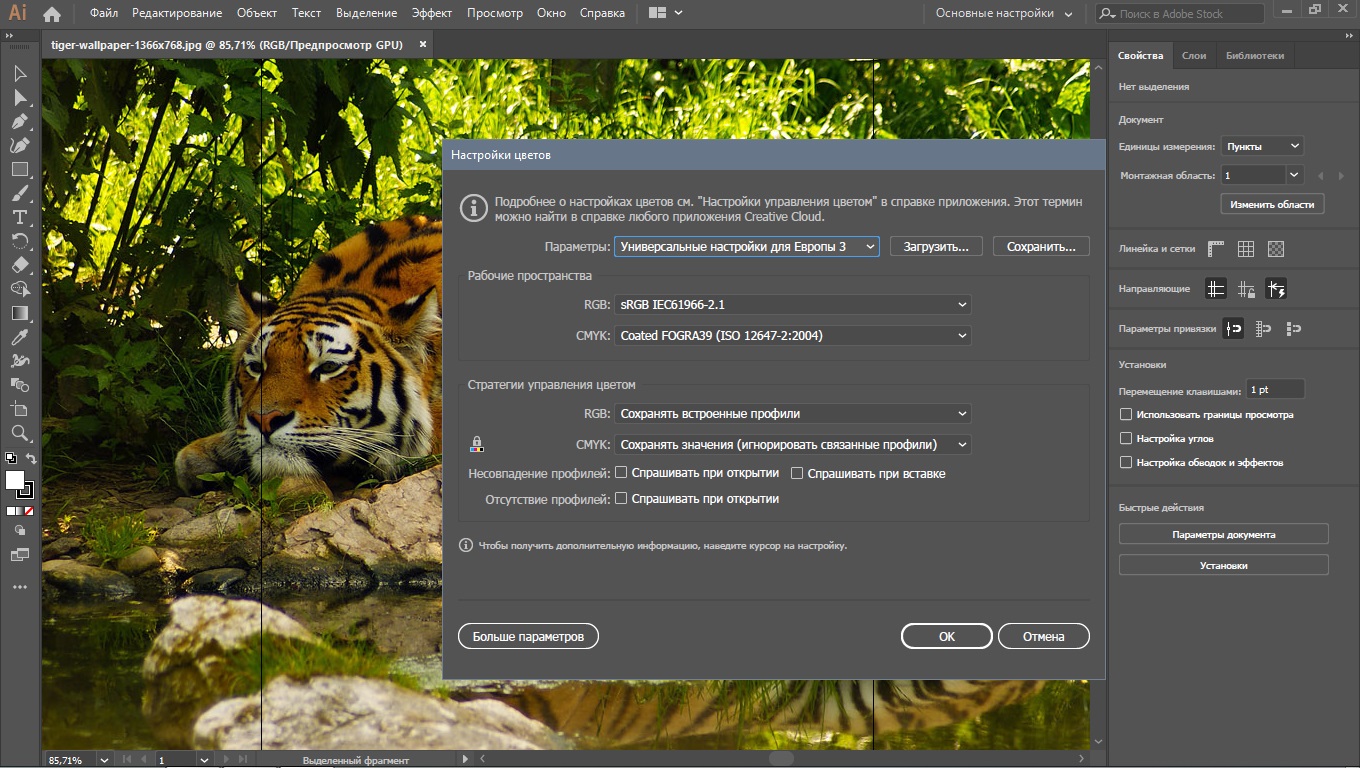Open the 'Единицы измерения' units dropdown
The width and height of the screenshot is (1360, 768).
tap(1262, 146)
